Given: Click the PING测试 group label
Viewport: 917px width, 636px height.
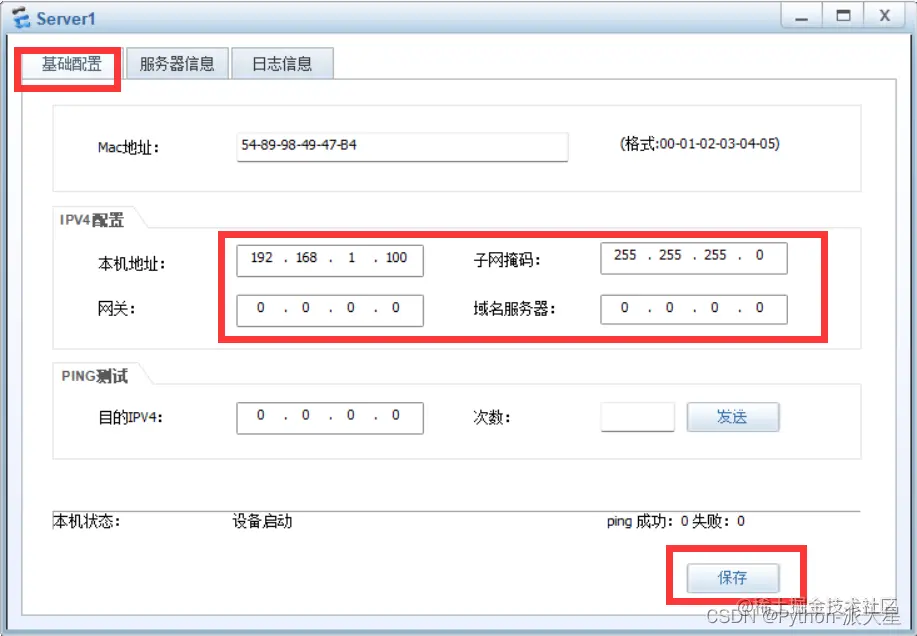Looking at the screenshot, I should coord(94,376).
